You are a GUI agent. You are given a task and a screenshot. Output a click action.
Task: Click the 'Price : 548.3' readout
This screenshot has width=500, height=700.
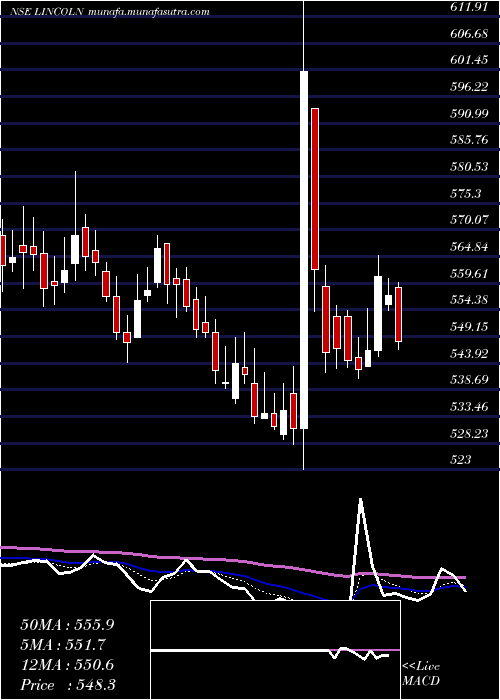click(67, 685)
